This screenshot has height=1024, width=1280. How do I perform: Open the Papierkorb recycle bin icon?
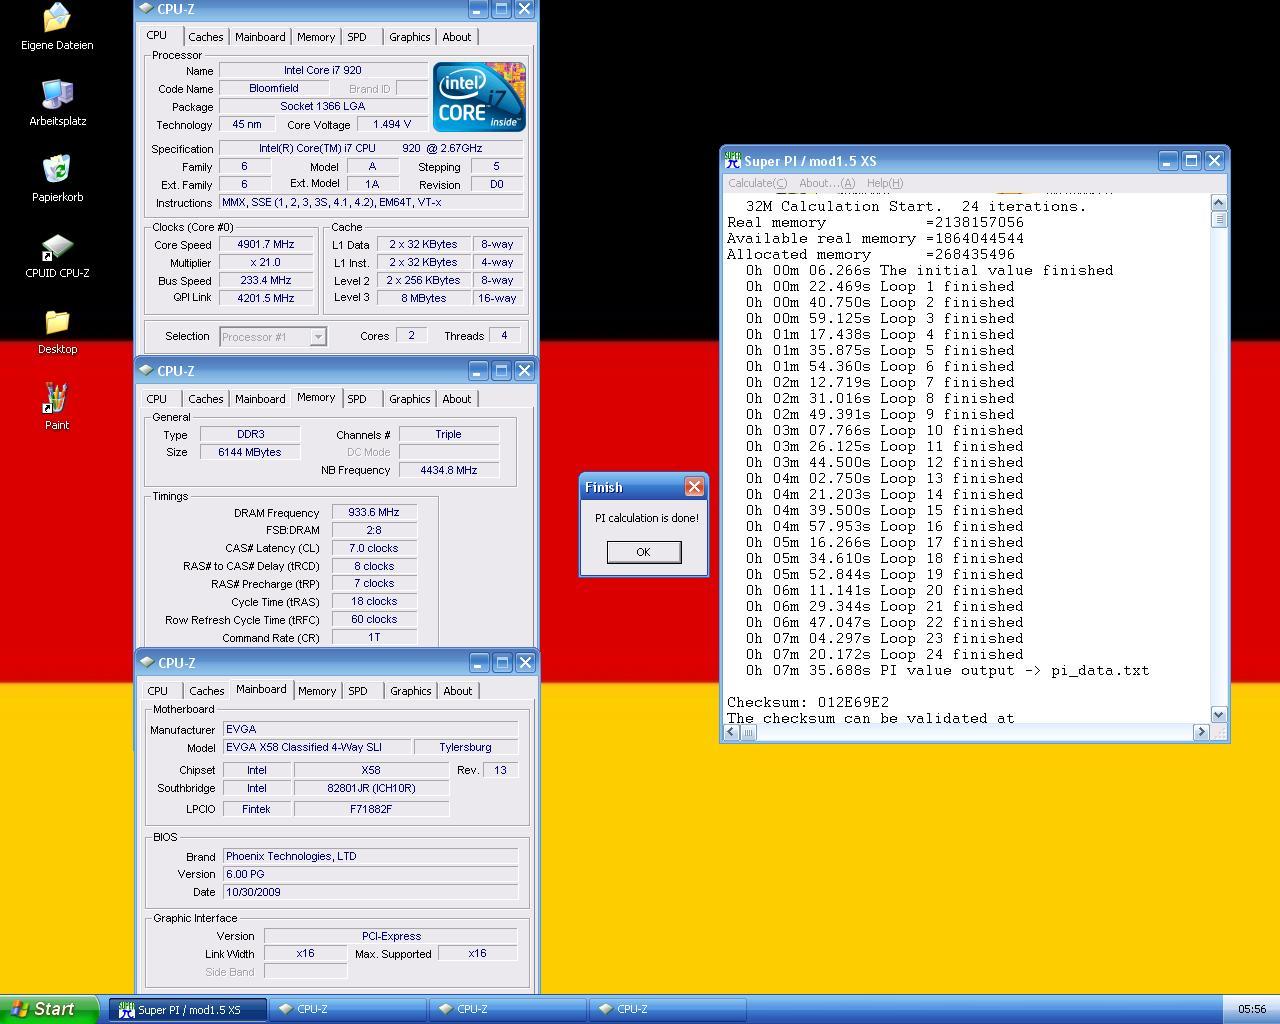click(x=57, y=179)
